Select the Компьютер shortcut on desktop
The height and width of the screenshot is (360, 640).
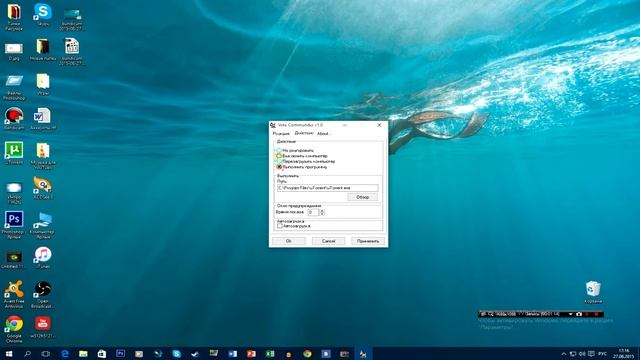(43, 225)
